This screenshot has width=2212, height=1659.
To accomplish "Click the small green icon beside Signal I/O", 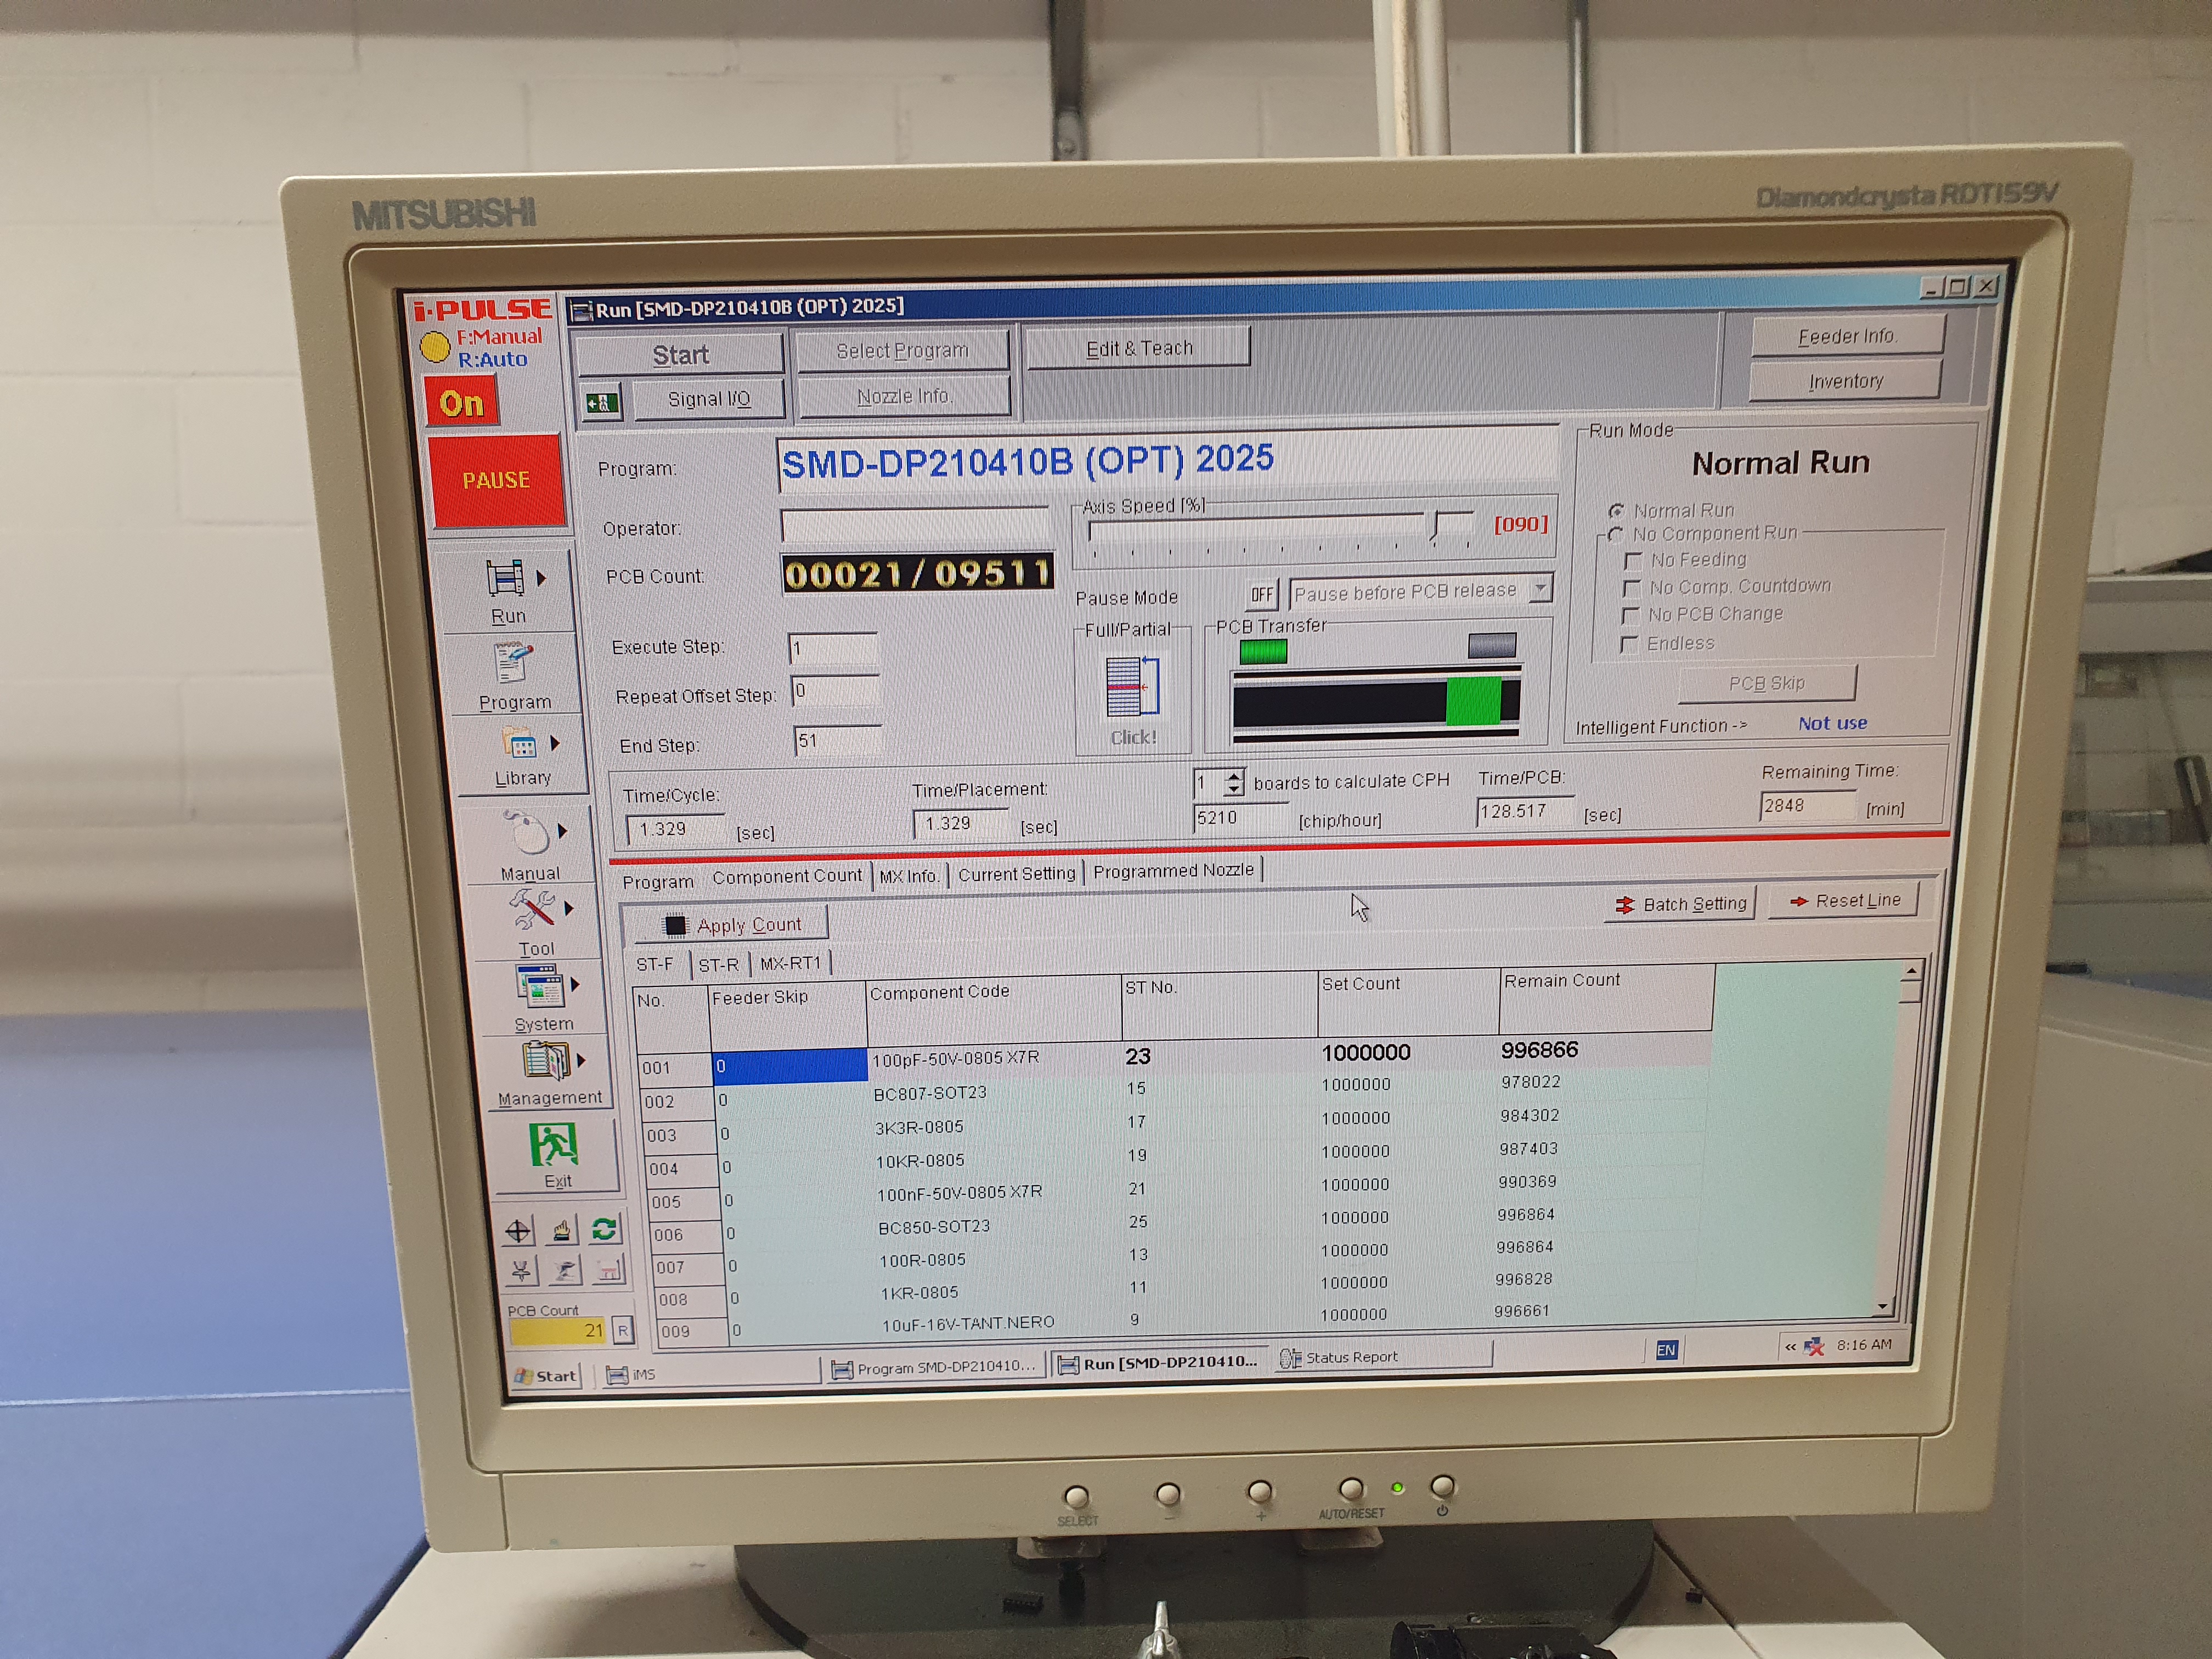I will [x=603, y=403].
